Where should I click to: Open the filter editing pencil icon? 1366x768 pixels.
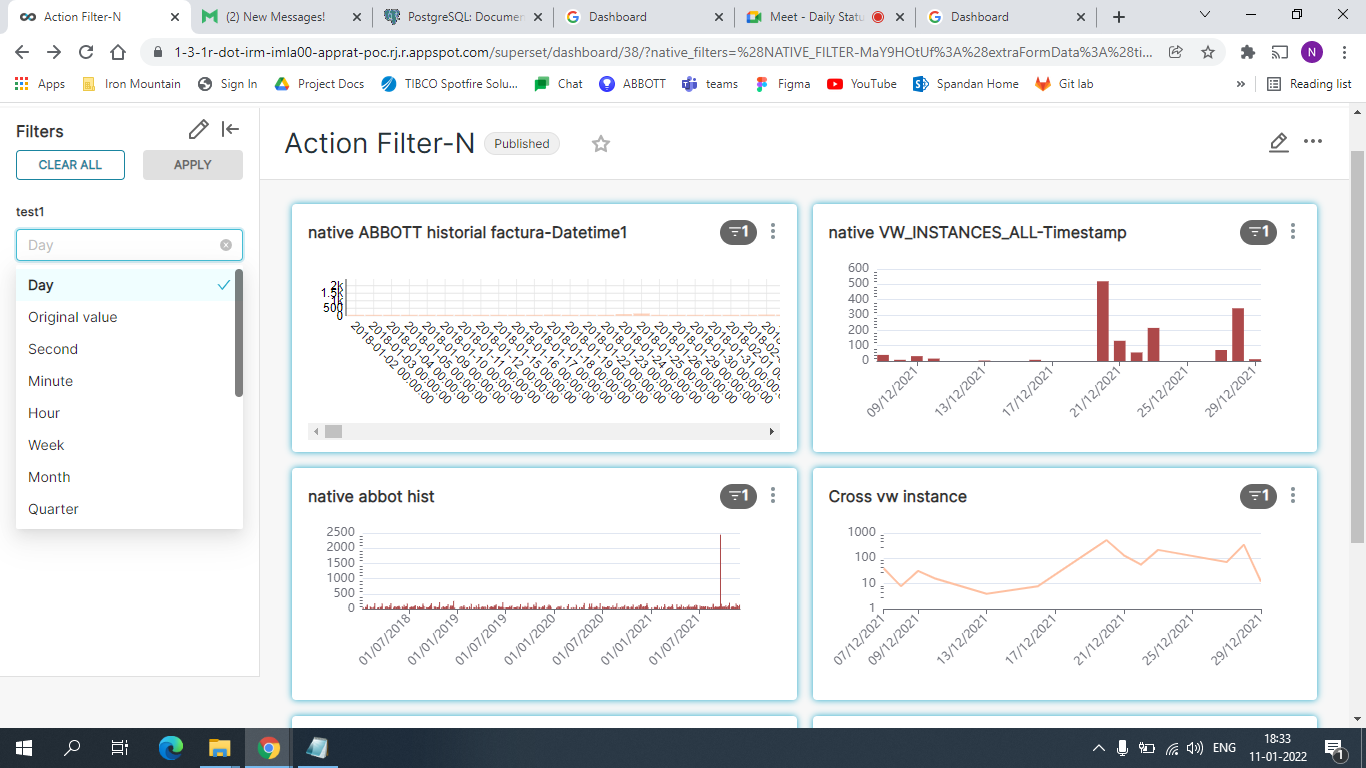[x=198, y=128]
